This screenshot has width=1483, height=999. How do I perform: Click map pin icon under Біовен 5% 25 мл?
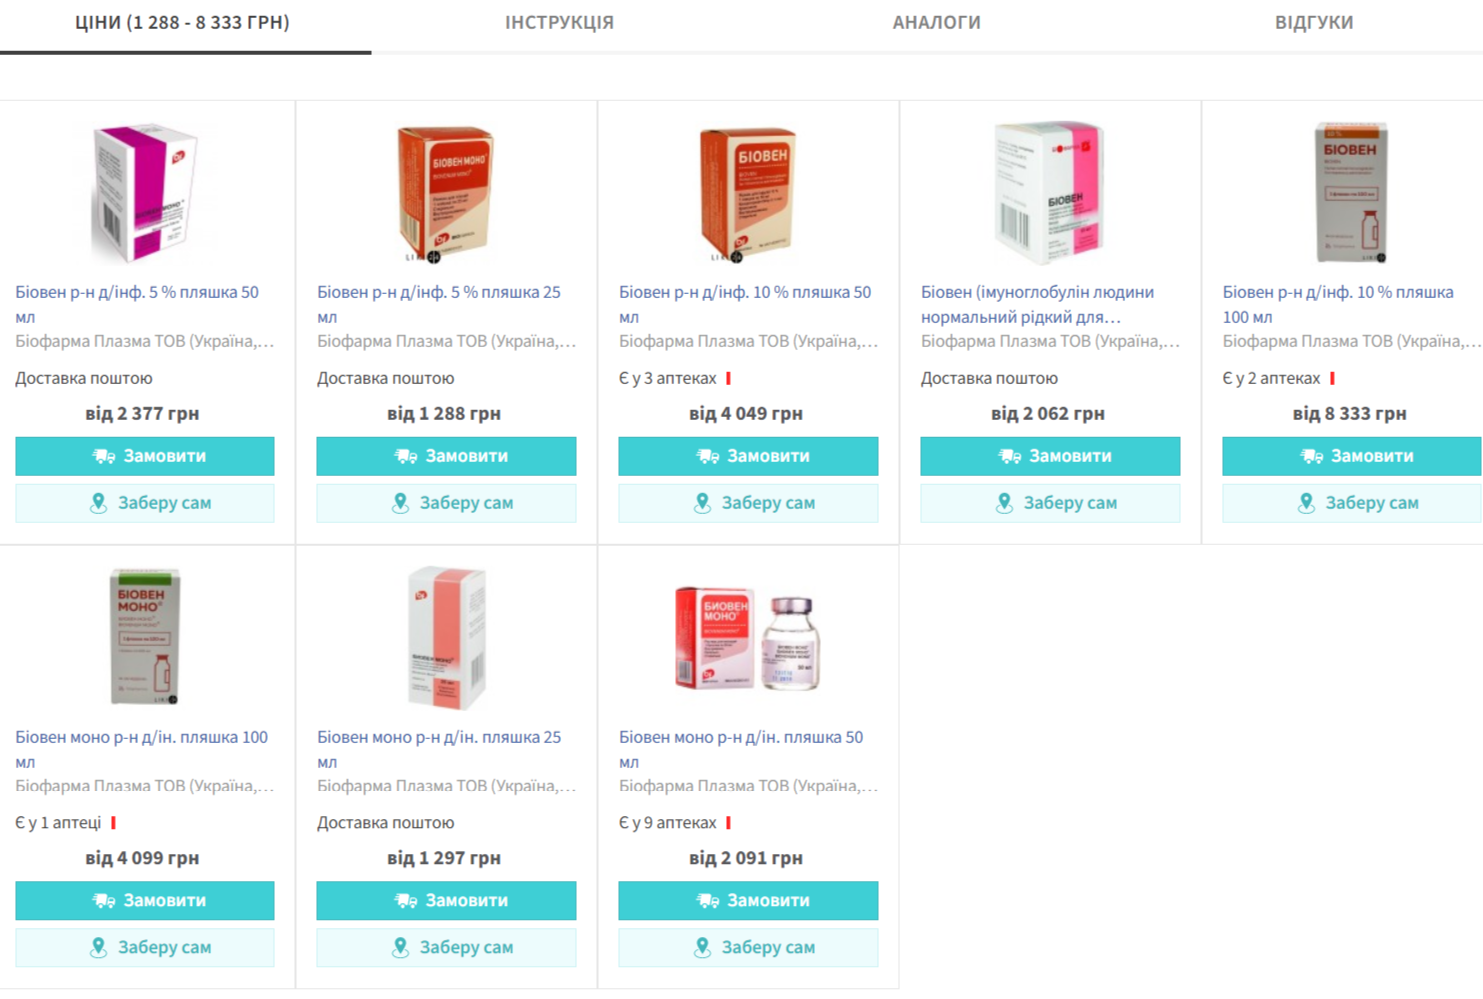[400, 503]
